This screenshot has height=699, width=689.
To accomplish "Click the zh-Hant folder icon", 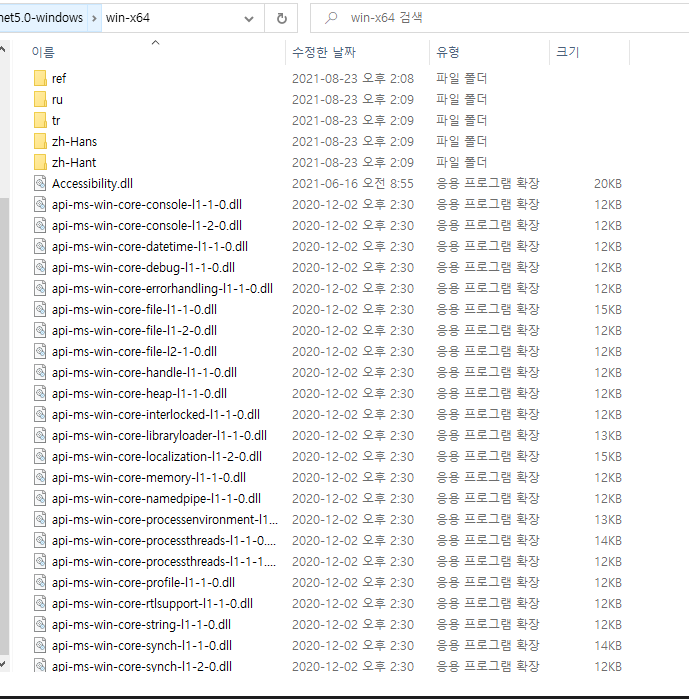I will tap(40, 162).
